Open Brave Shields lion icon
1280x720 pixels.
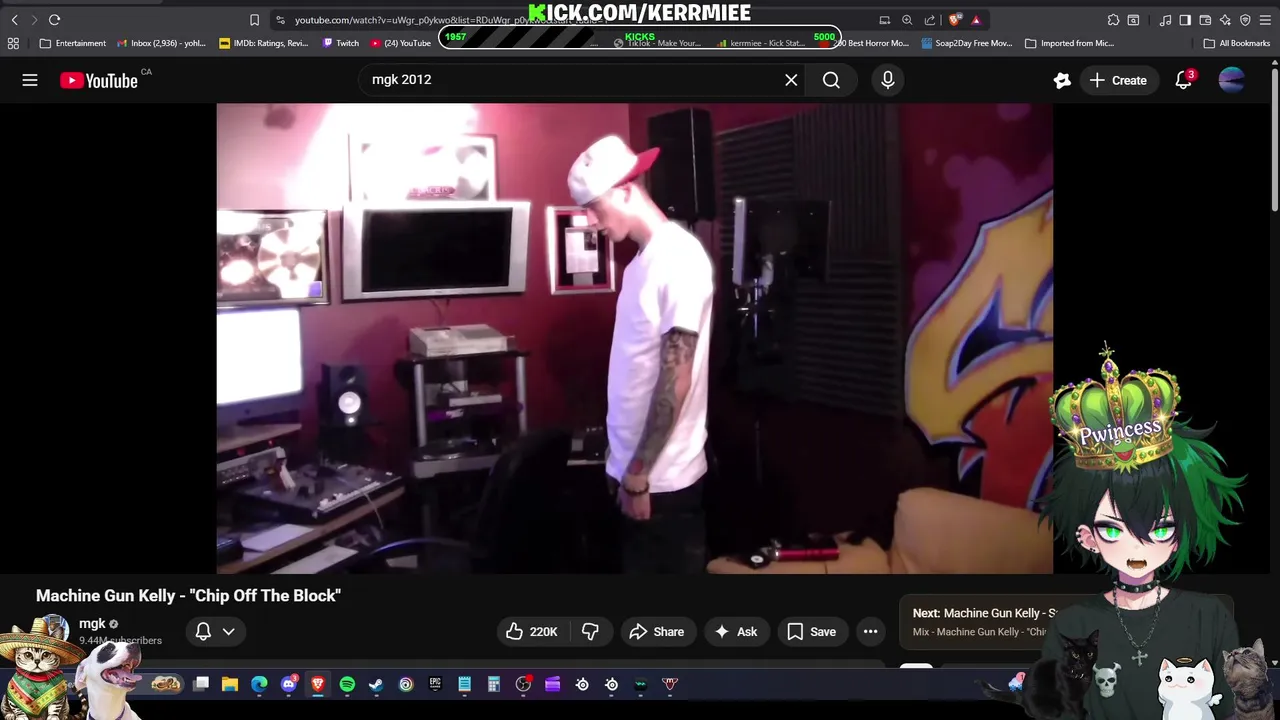(955, 20)
